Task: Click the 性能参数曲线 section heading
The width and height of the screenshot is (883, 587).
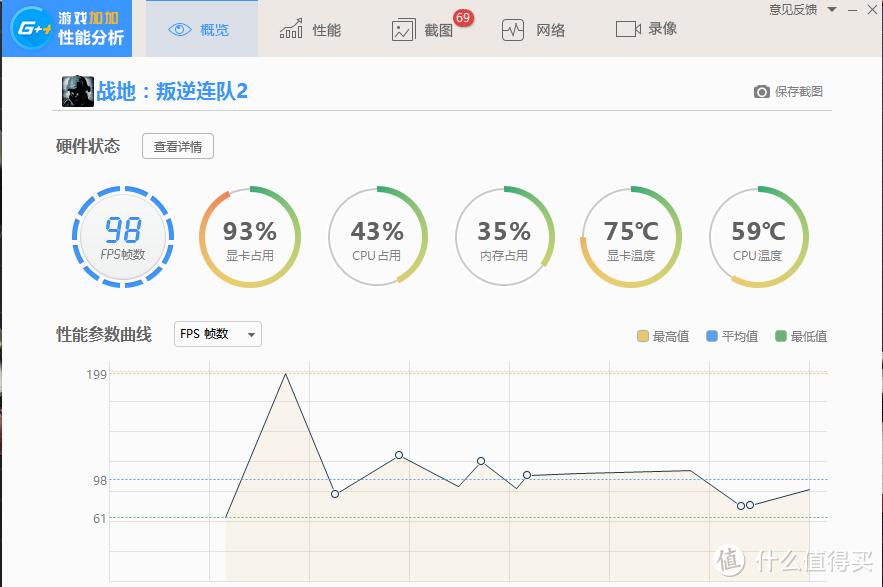Action: click(104, 334)
